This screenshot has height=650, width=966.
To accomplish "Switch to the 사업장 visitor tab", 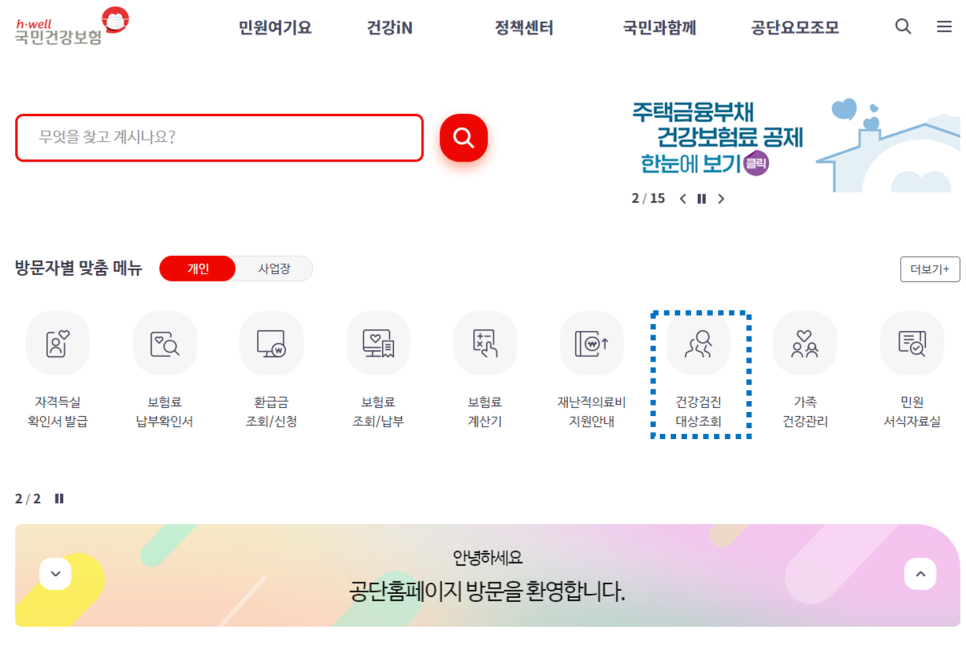I will tap(274, 269).
